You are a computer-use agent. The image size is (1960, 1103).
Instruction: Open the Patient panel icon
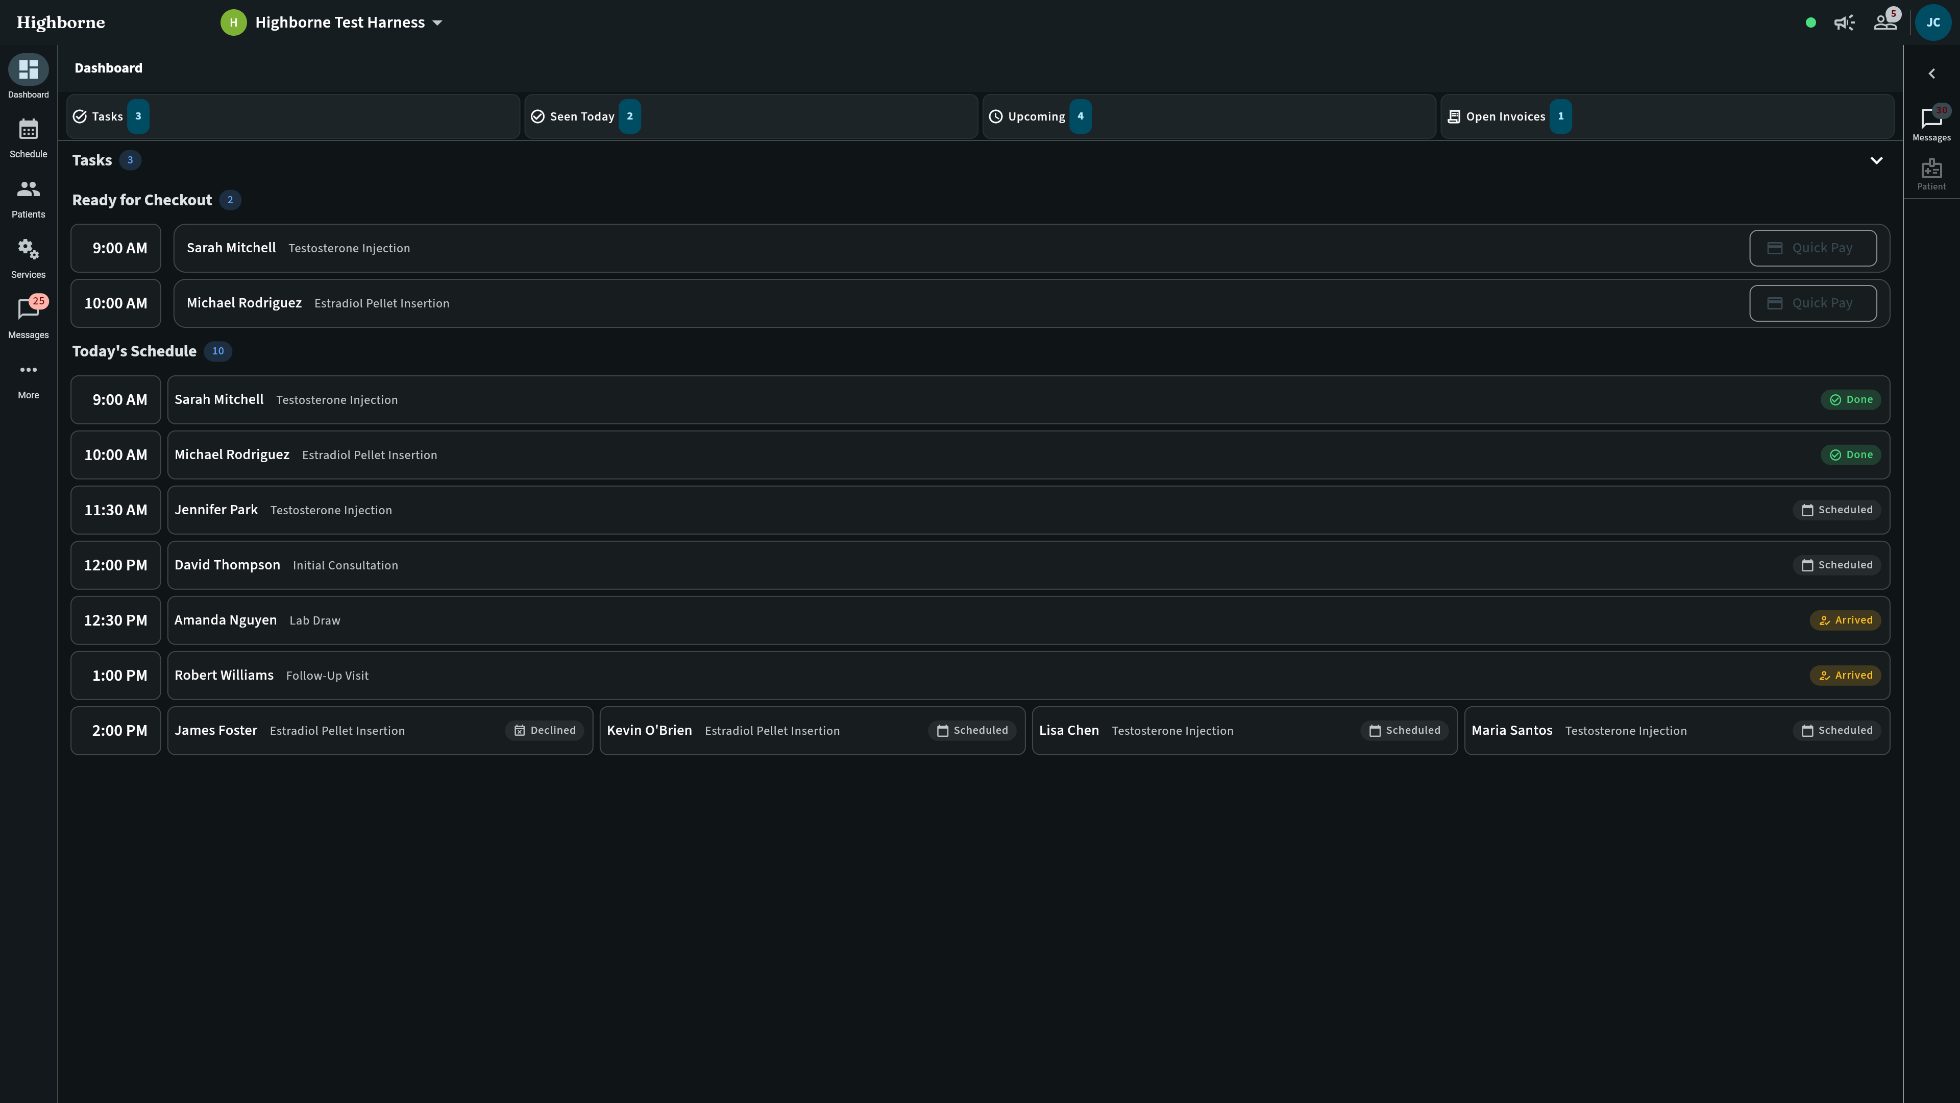tap(1931, 174)
